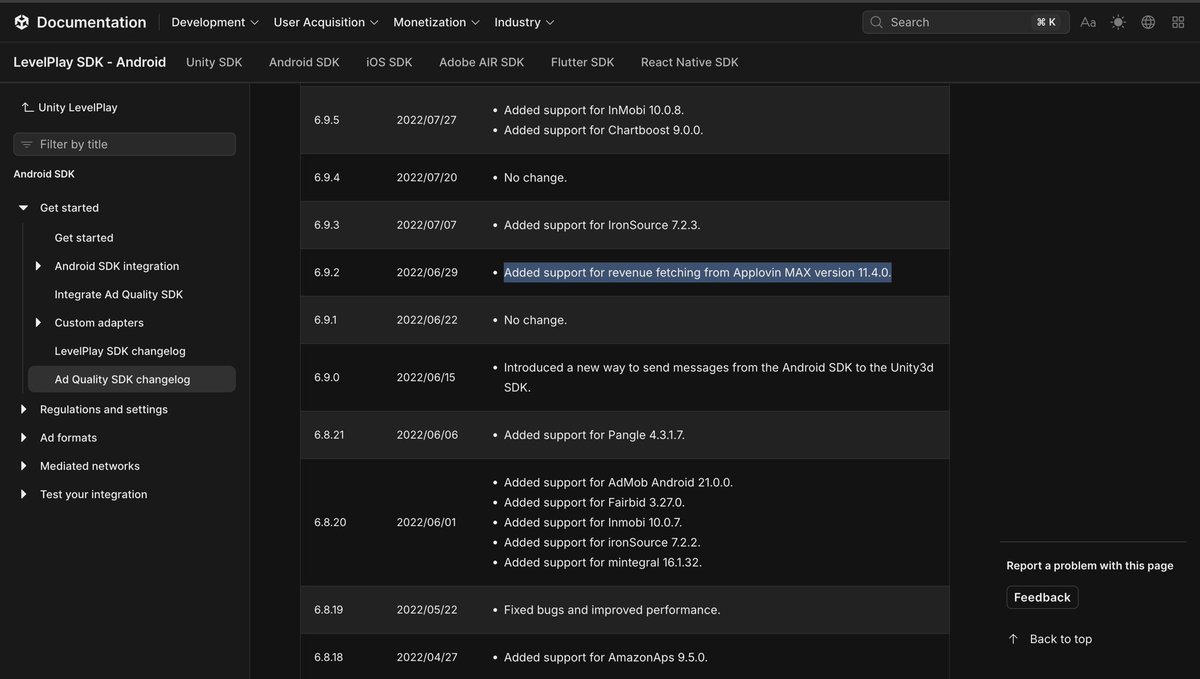Expand Custom adapters arrow

(x=38, y=323)
